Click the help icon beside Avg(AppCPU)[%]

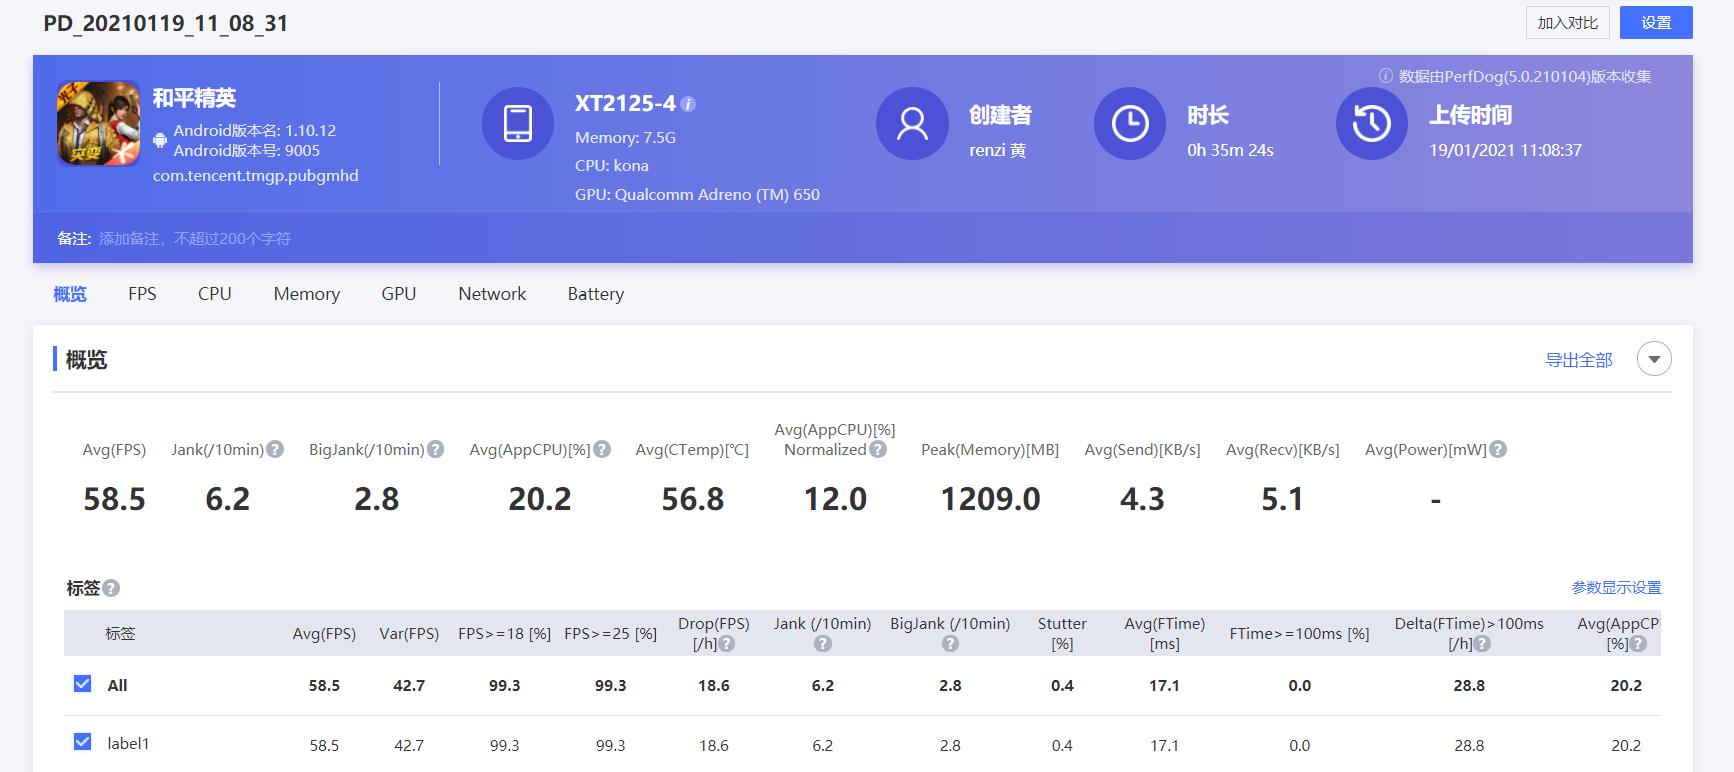602,450
